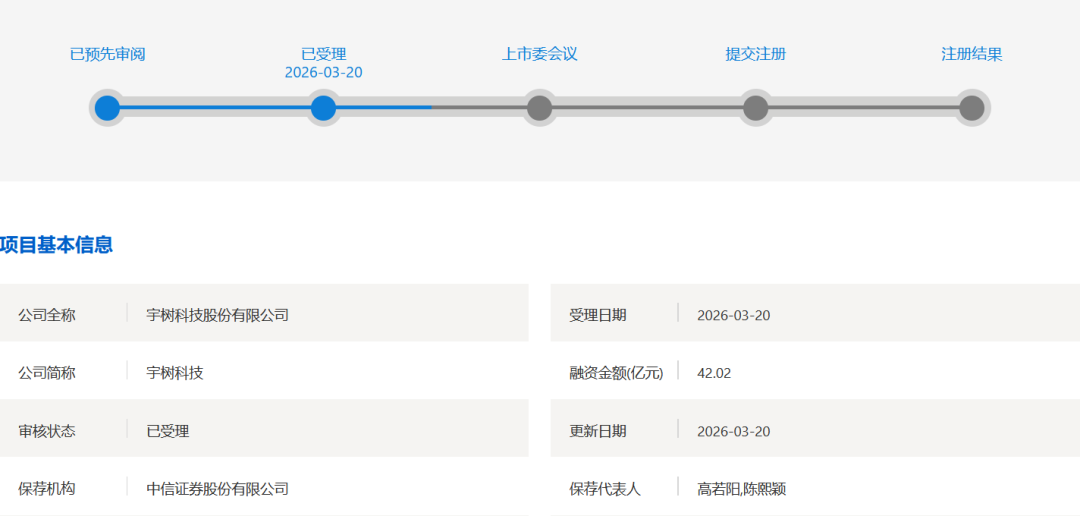
Task: Click the 2026-03-20 date under 已受理 stage
Action: tap(324, 72)
